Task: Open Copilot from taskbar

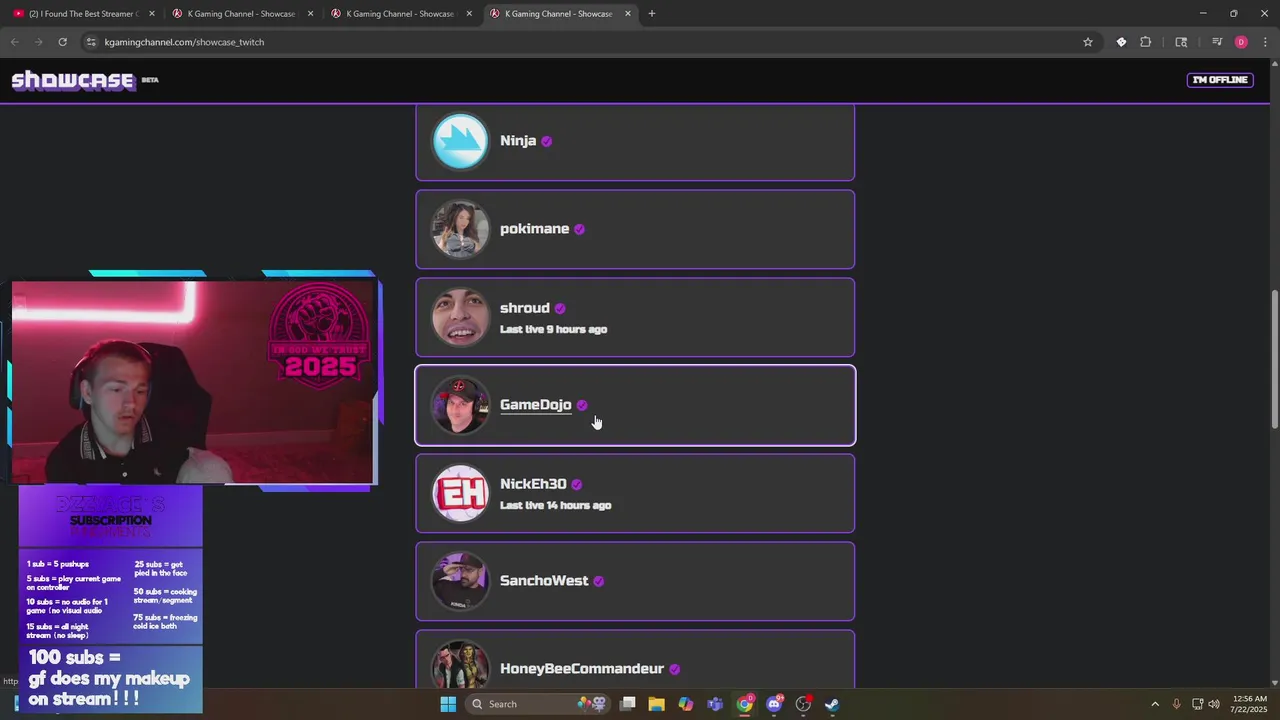Action: [685, 704]
